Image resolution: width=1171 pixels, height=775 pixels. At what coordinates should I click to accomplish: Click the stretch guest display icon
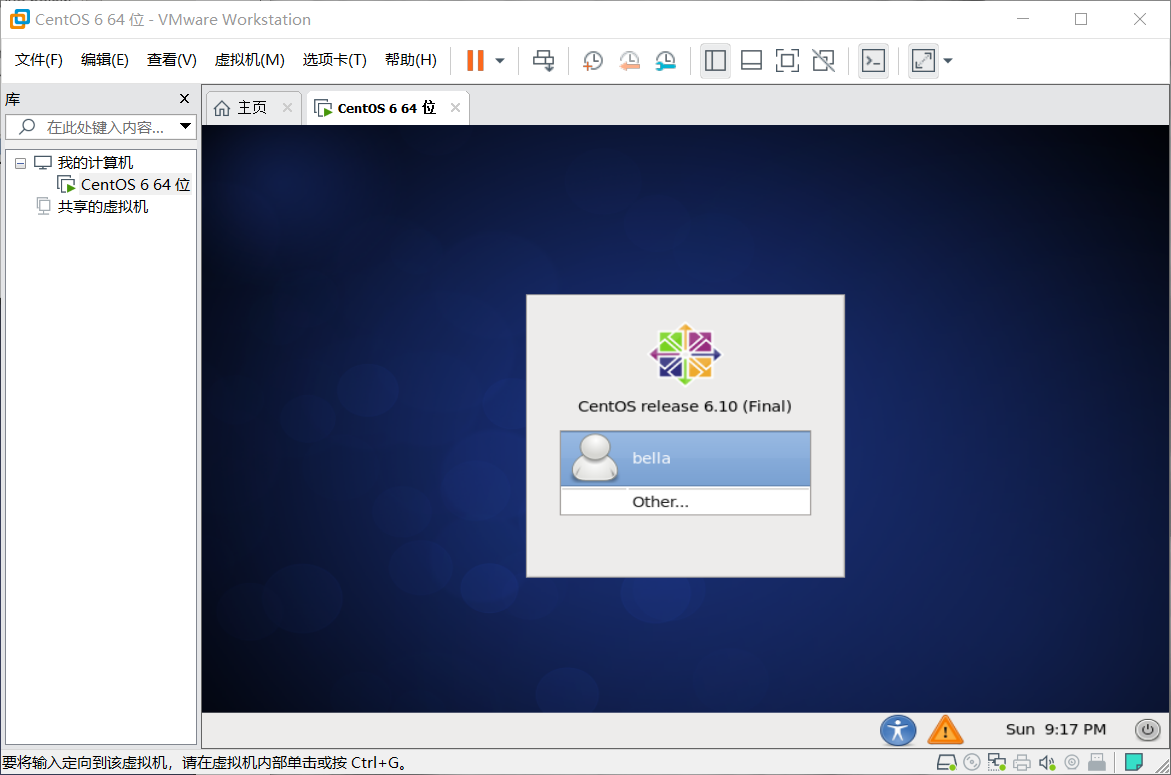(923, 60)
